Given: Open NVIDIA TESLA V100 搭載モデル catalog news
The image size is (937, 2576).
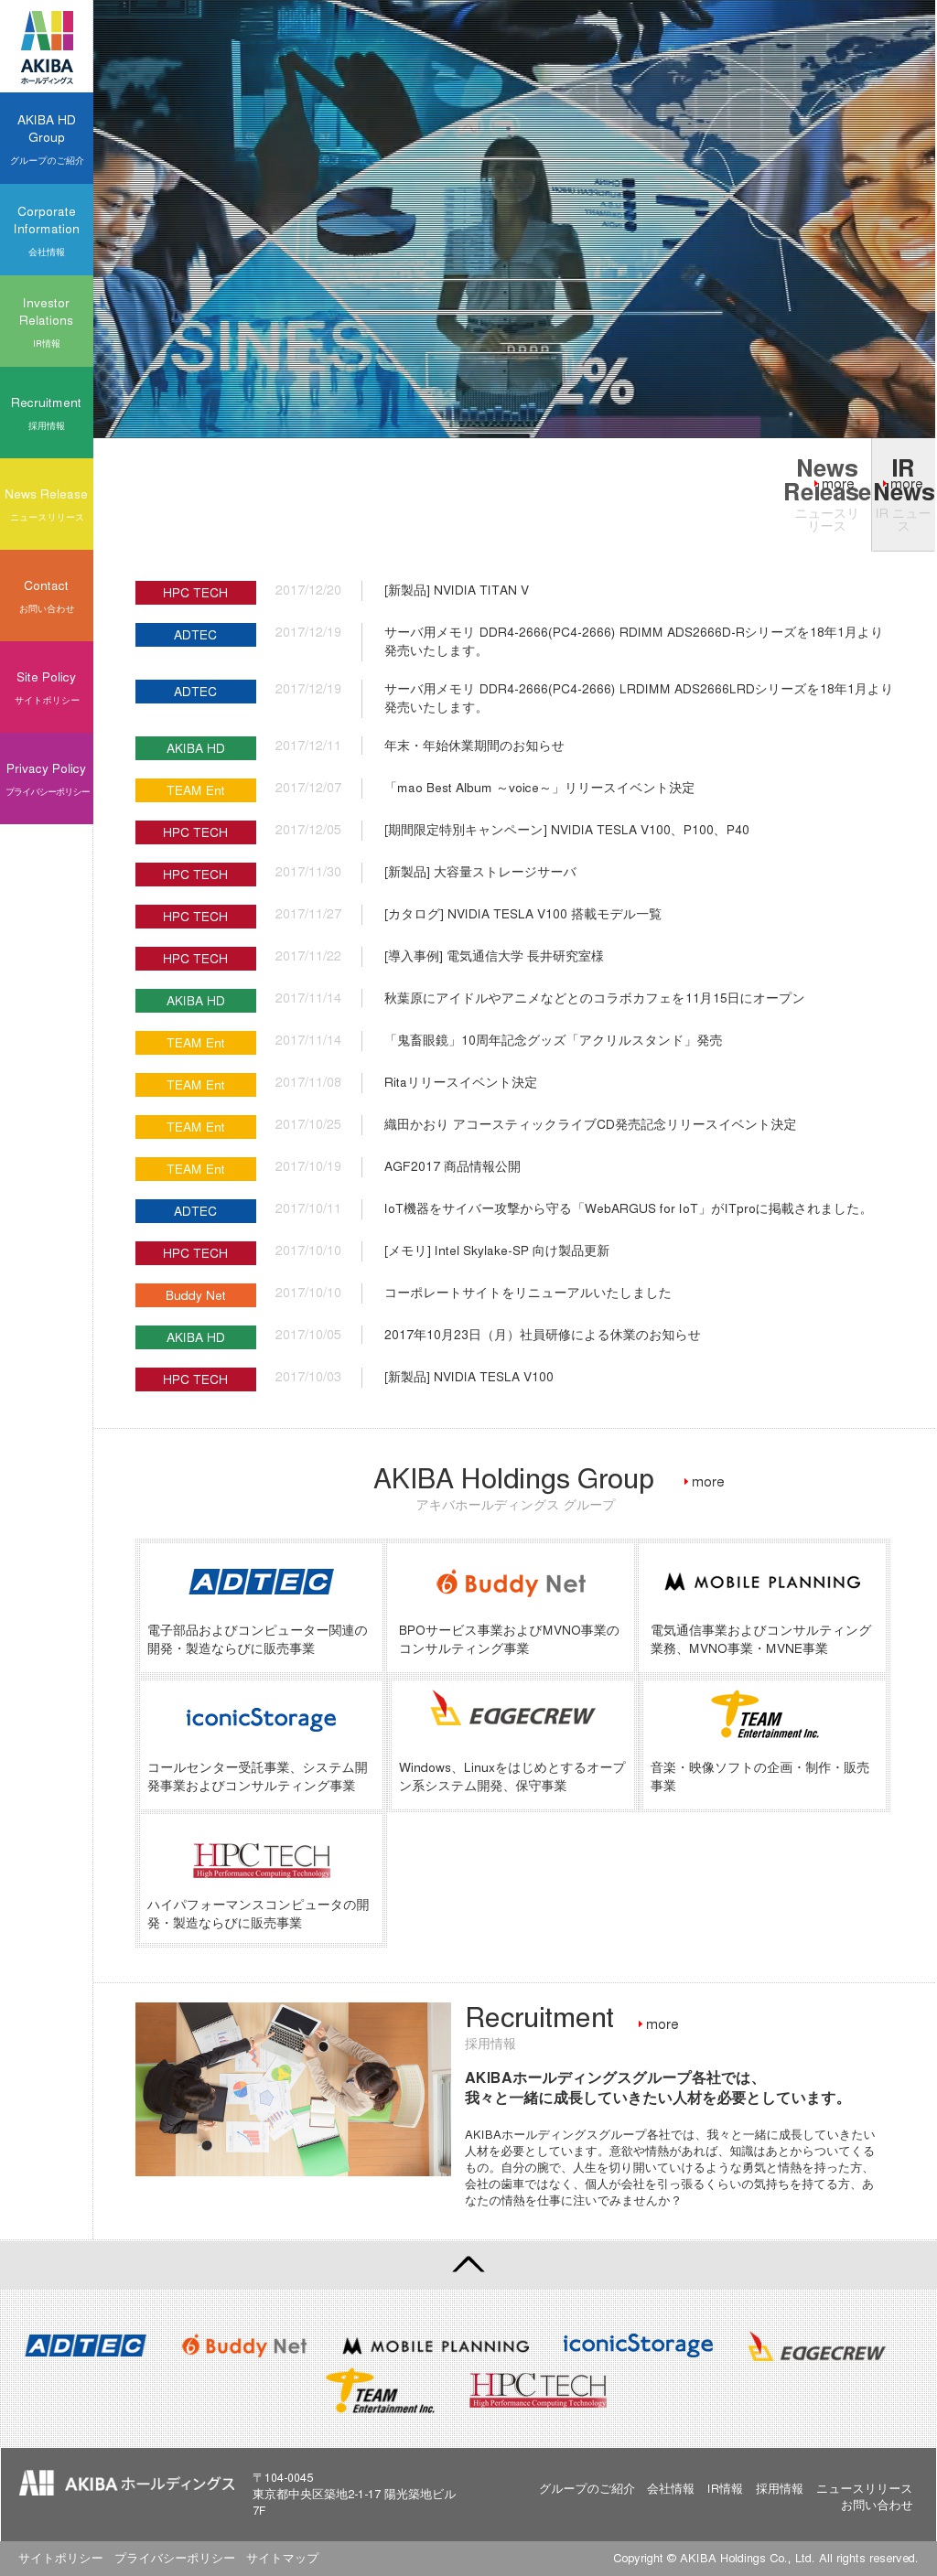Looking at the screenshot, I should (x=522, y=914).
